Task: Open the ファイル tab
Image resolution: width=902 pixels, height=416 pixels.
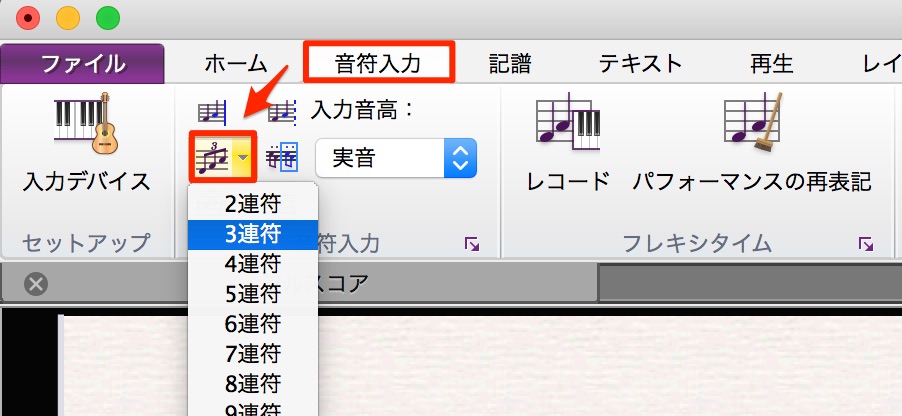Action: point(82,64)
